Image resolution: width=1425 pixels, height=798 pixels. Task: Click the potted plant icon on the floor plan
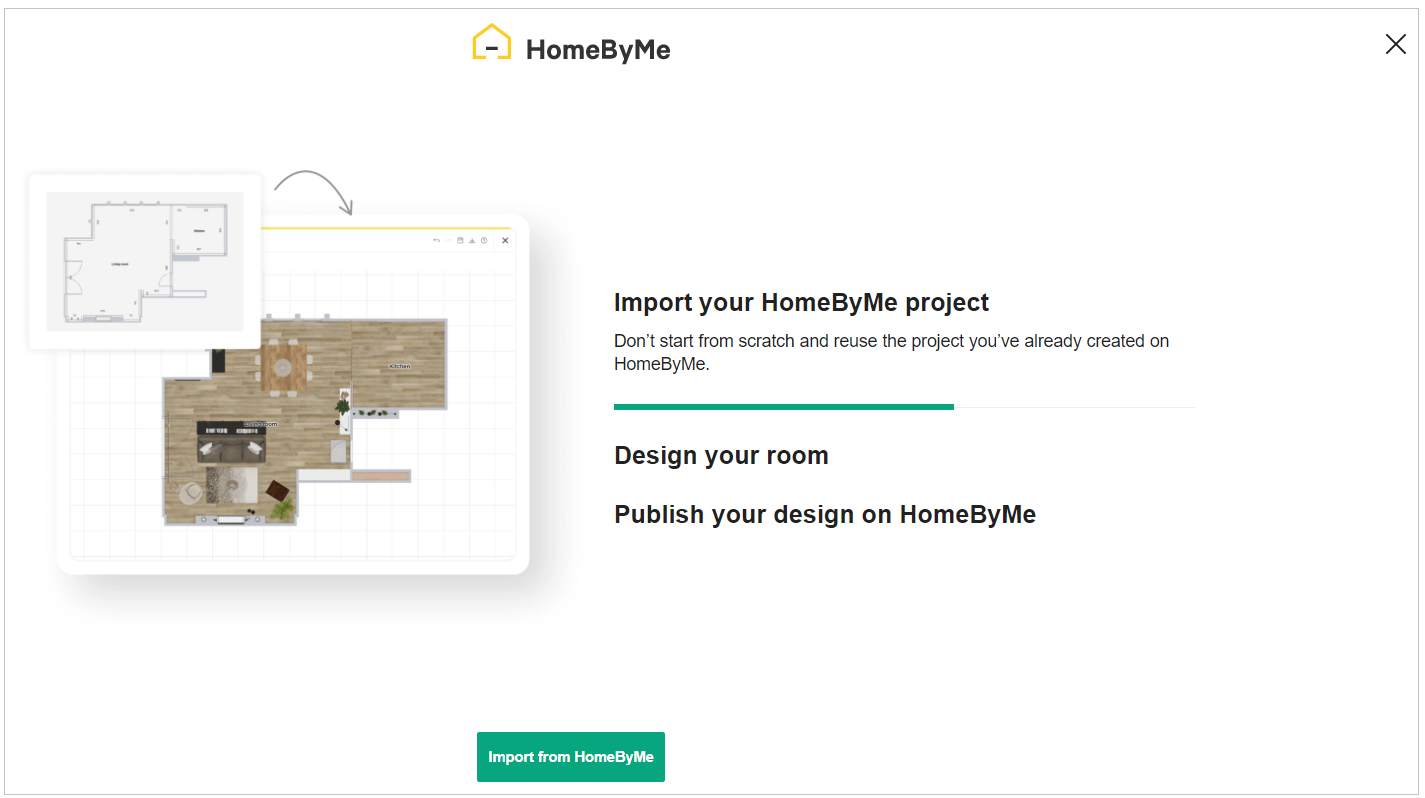pyautogui.click(x=343, y=405)
